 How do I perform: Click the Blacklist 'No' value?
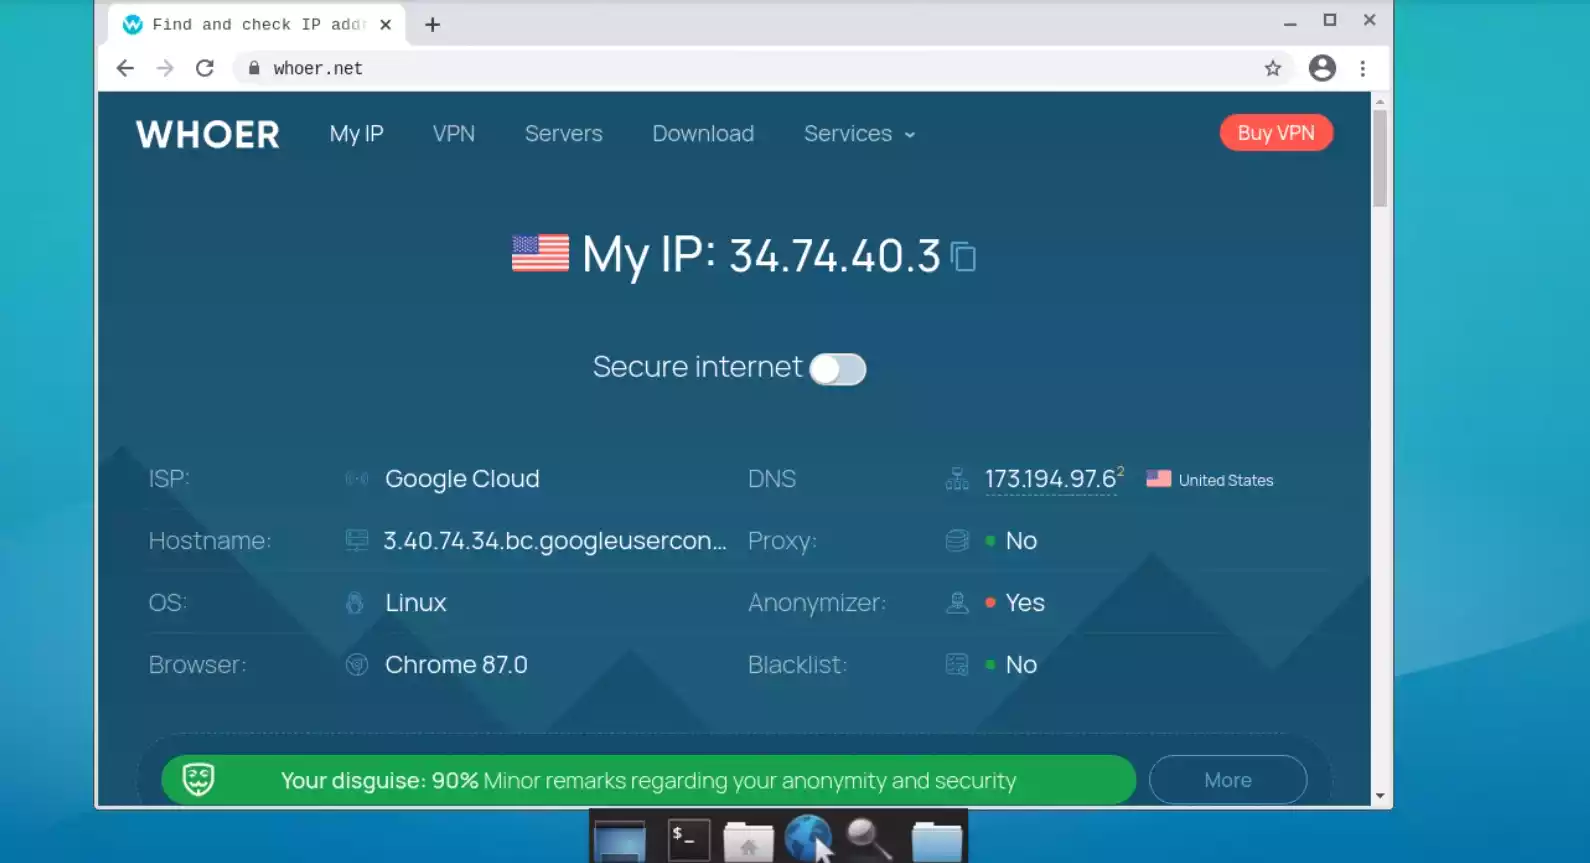point(1021,665)
